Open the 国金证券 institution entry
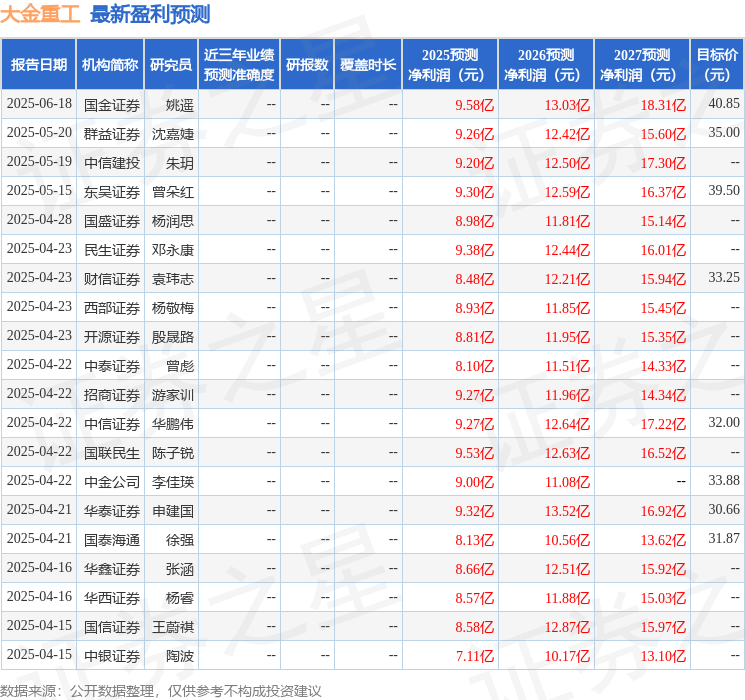The height and width of the screenshot is (700, 745). (x=111, y=104)
